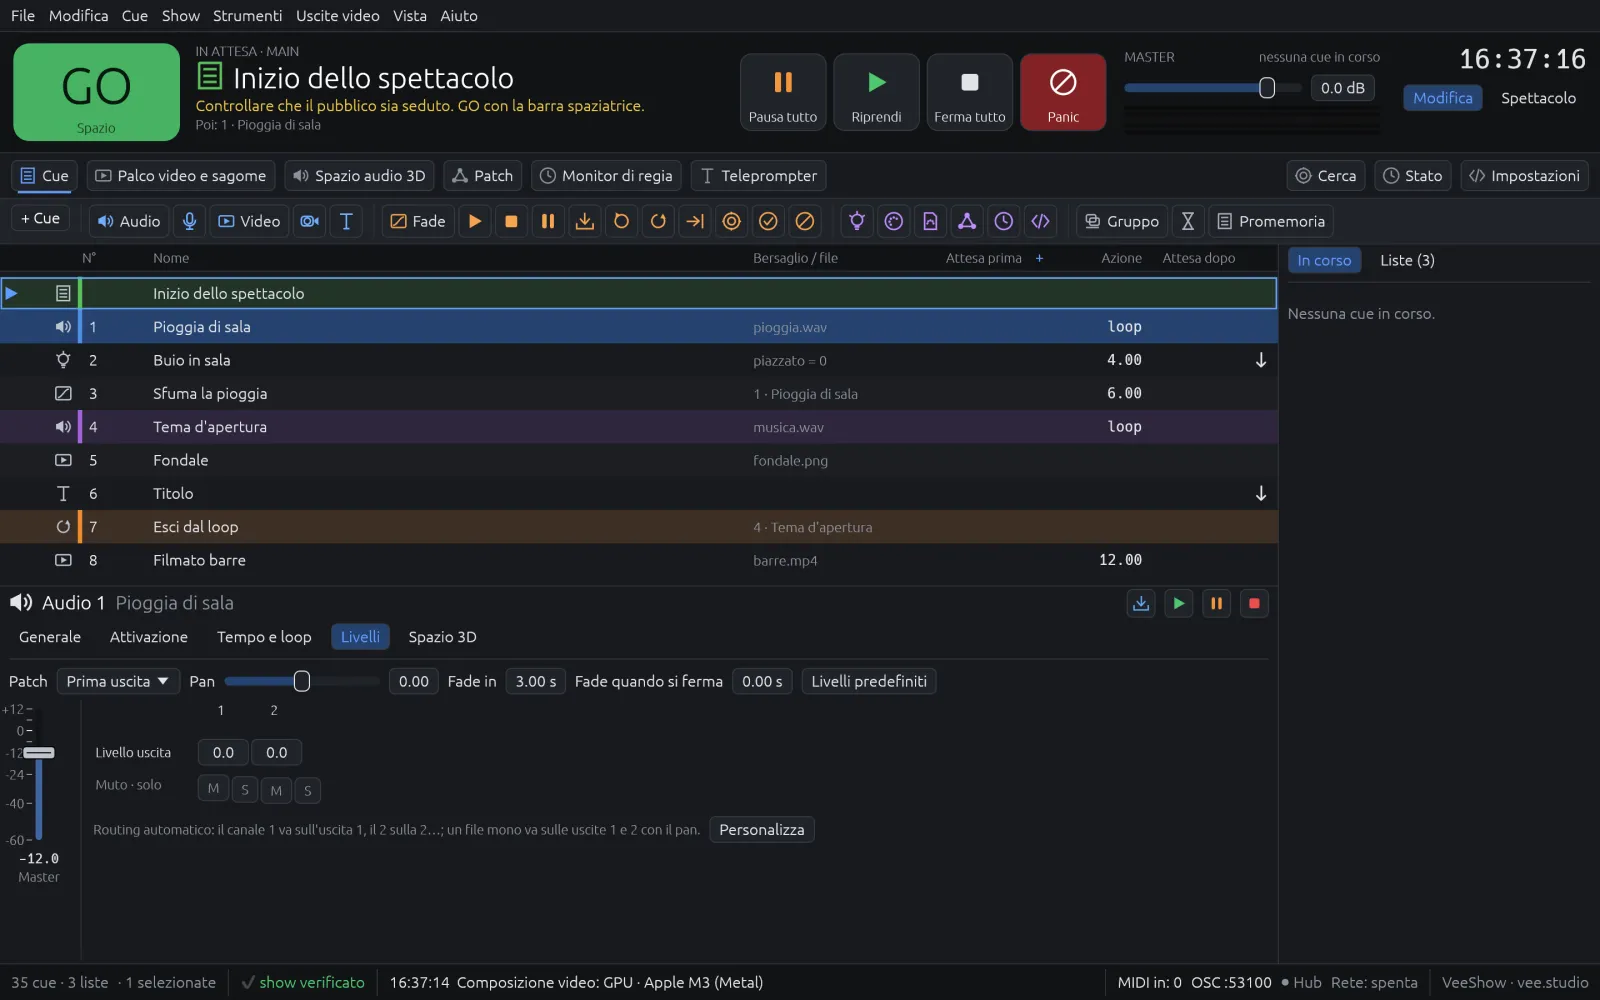The width and height of the screenshot is (1600, 1000).
Task: Open Impostazioni settings button
Action: click(x=1525, y=176)
